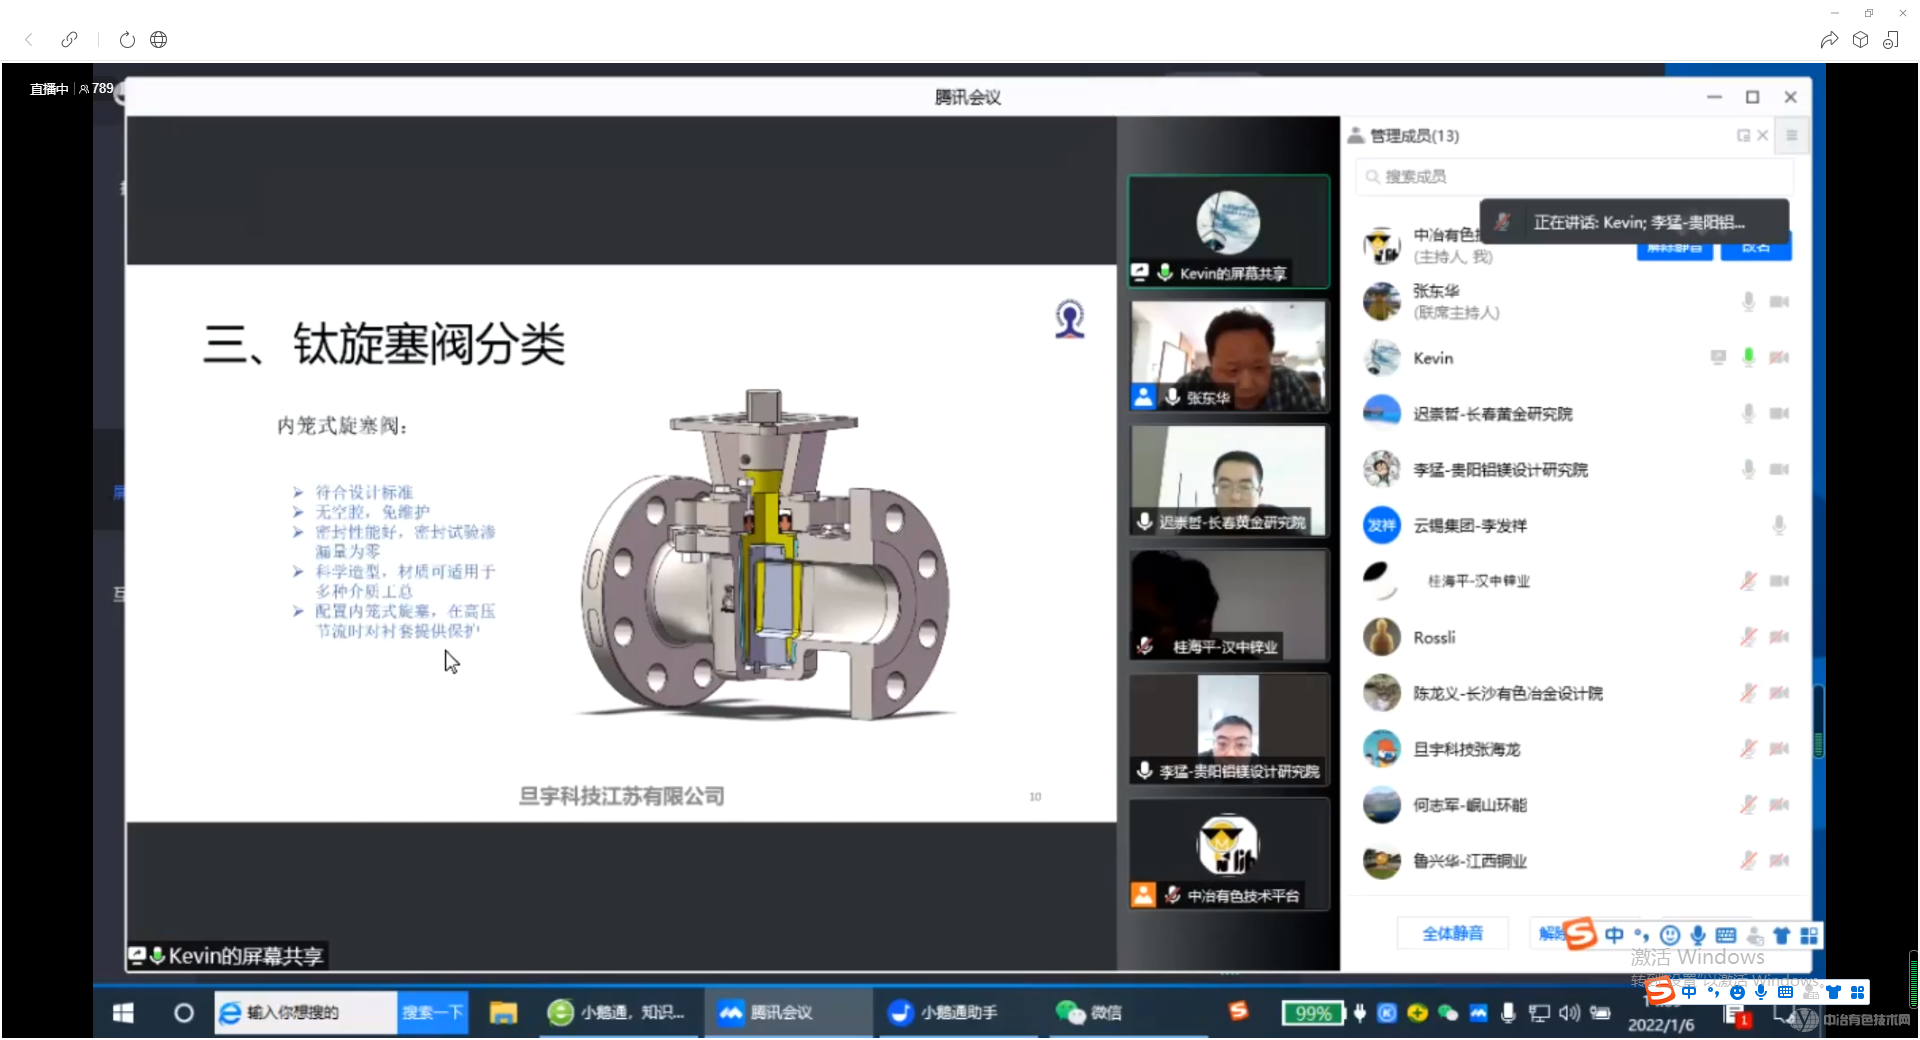
Task: Mute 李猛-贵阳铝镁设计研究院 microphone
Action: 1748,469
